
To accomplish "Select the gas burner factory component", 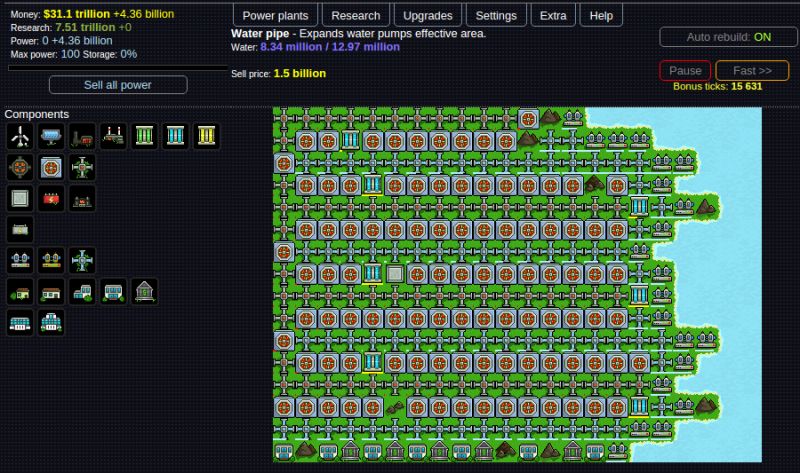I will [x=113, y=136].
